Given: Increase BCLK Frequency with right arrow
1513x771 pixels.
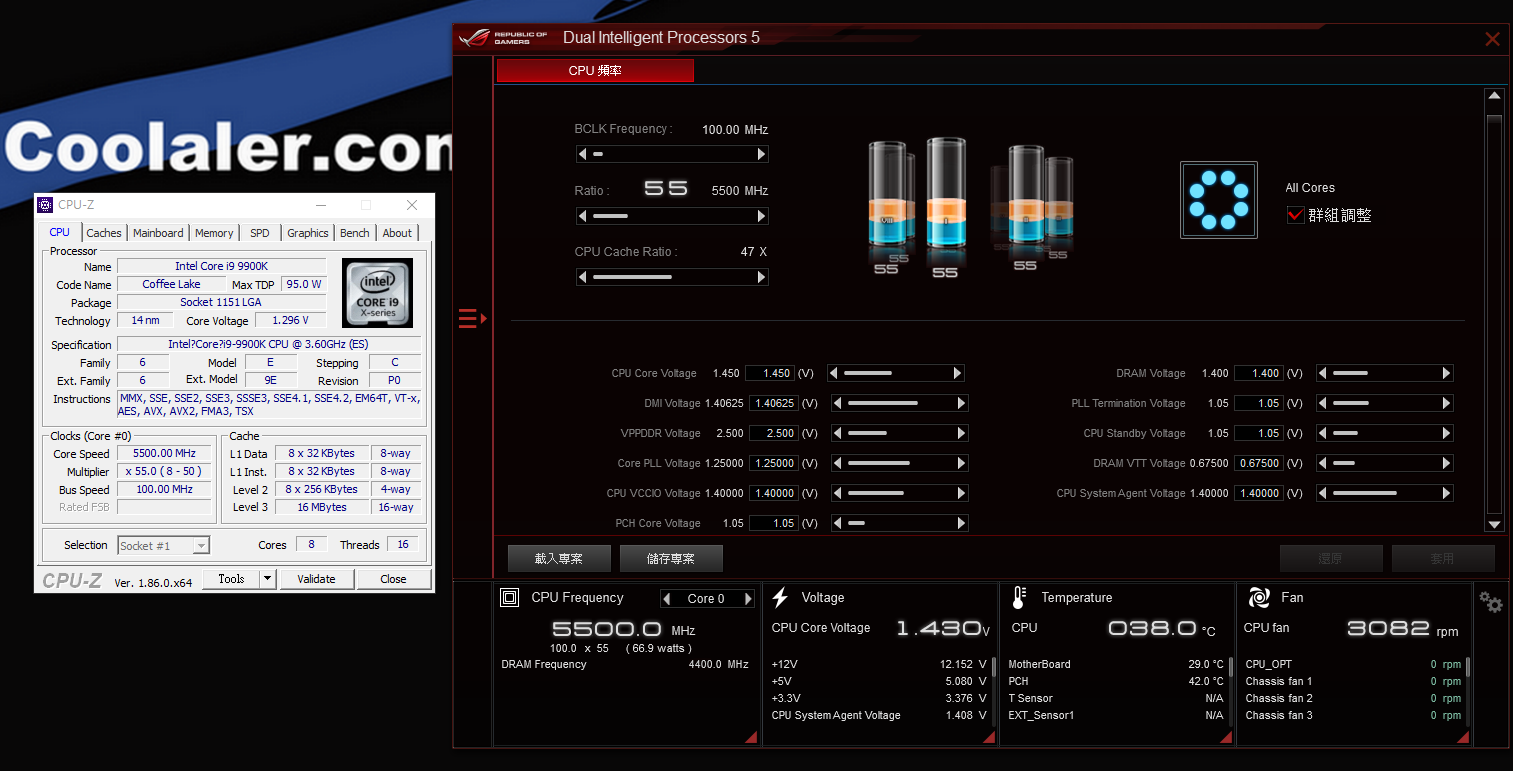Looking at the screenshot, I should click(762, 154).
